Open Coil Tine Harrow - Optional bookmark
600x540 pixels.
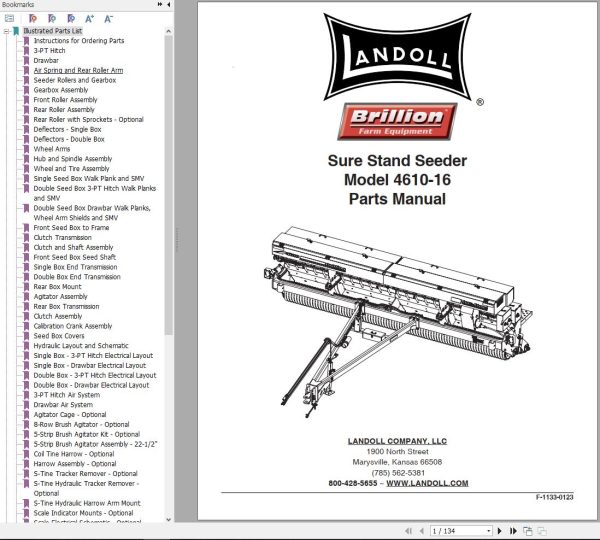pos(74,454)
